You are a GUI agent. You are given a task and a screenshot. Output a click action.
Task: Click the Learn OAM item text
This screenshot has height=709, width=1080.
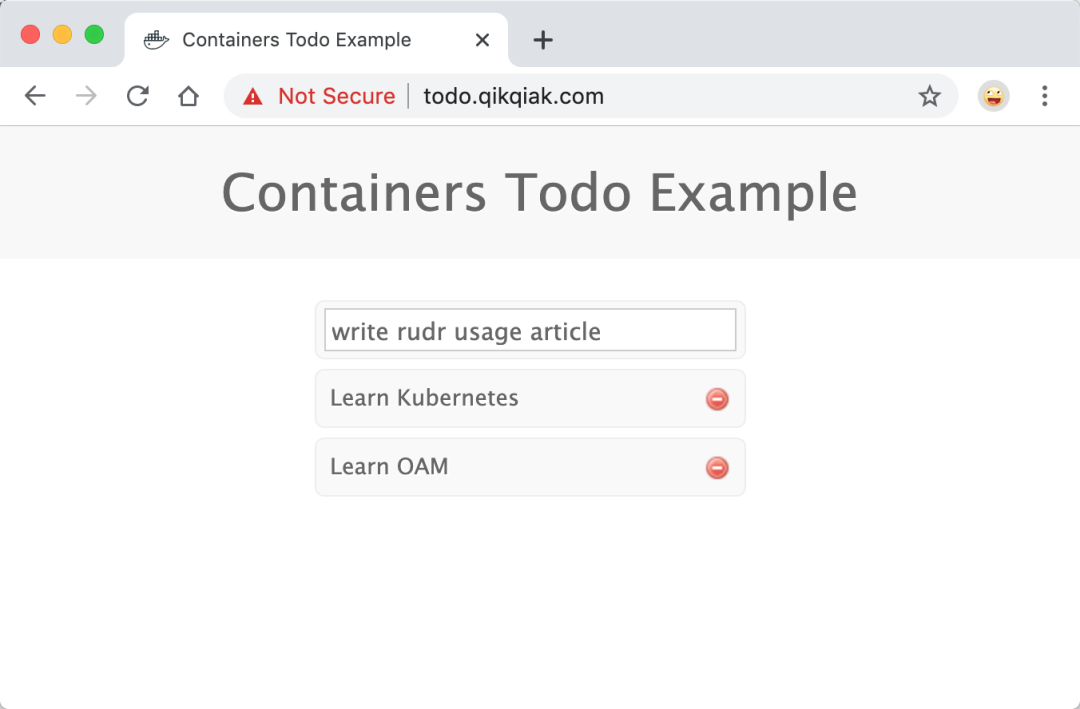(388, 466)
